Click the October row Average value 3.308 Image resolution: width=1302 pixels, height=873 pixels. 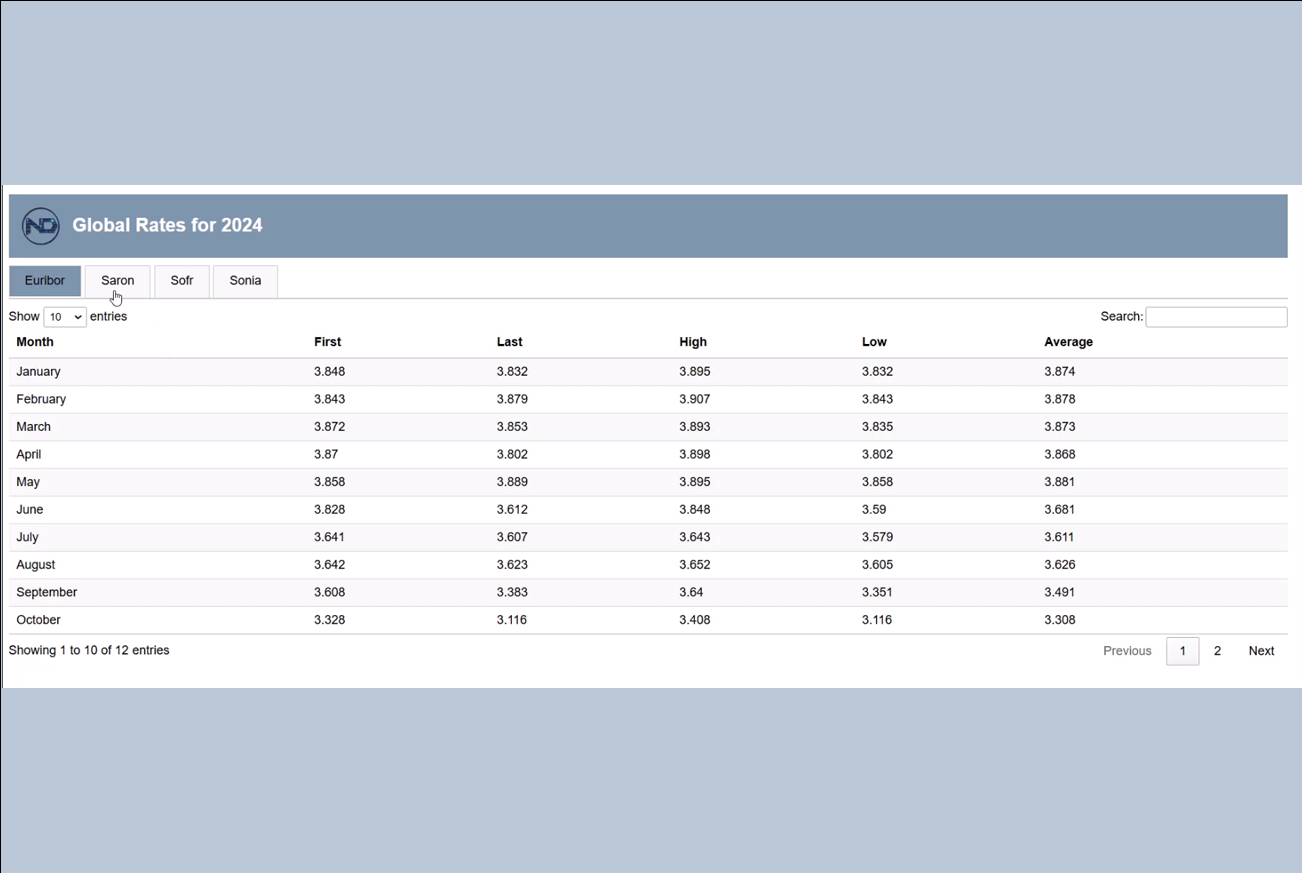(1059, 620)
